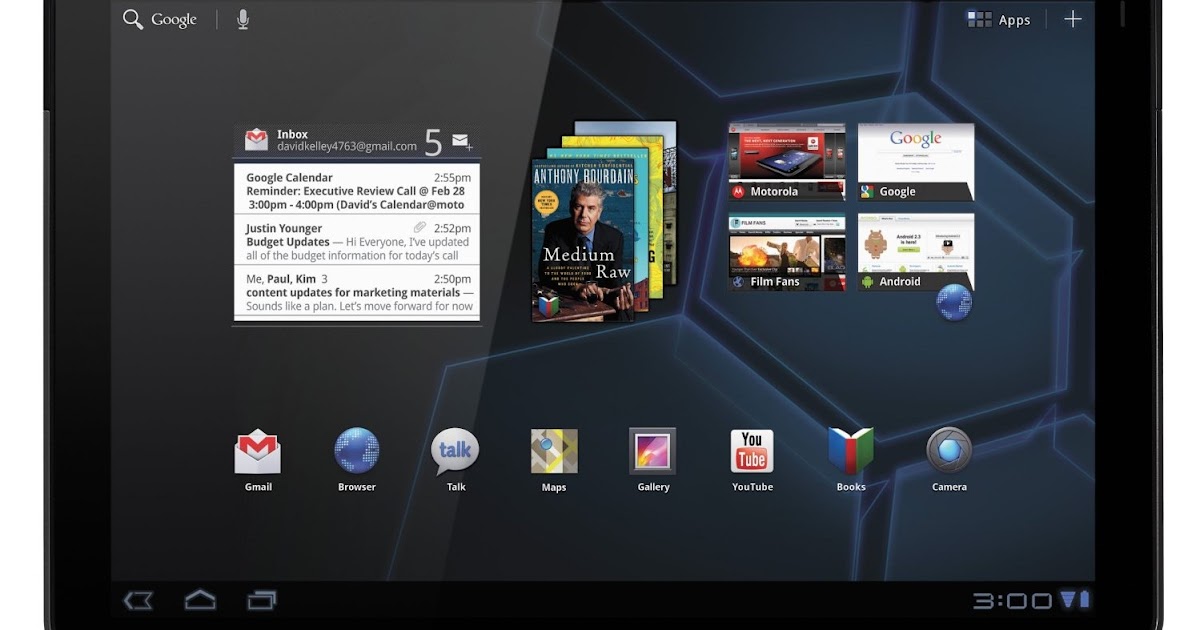1200x630 pixels.
Task: Open the Google bookmark thumbnail
Action: pos(916,162)
